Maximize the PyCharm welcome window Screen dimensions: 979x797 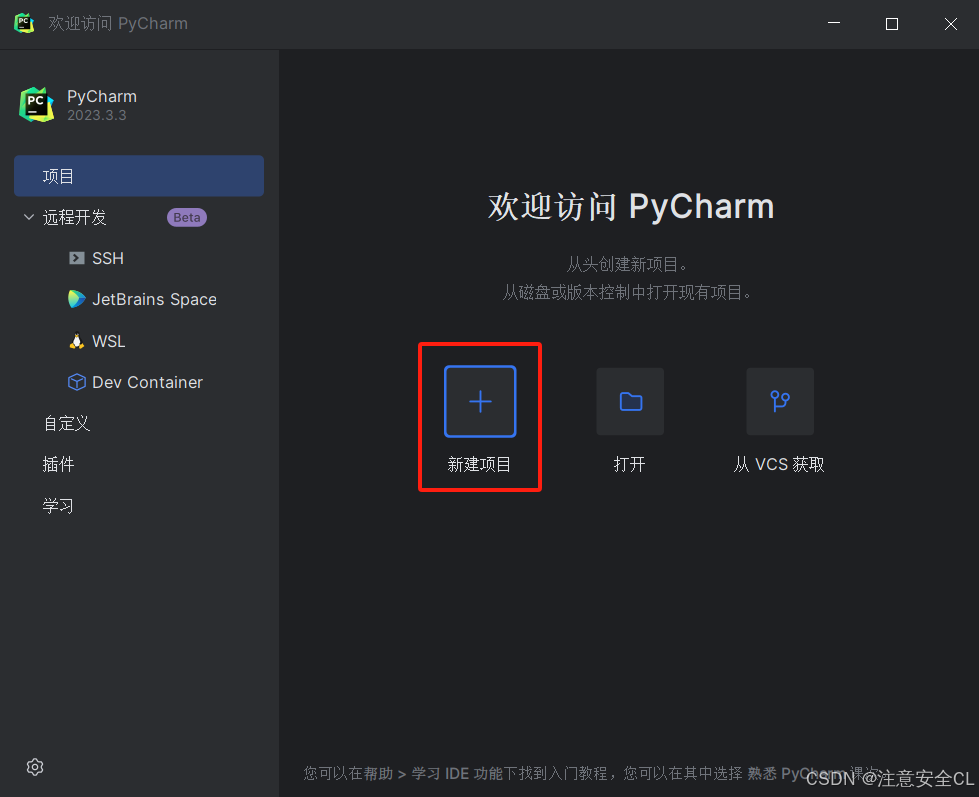[x=892, y=24]
